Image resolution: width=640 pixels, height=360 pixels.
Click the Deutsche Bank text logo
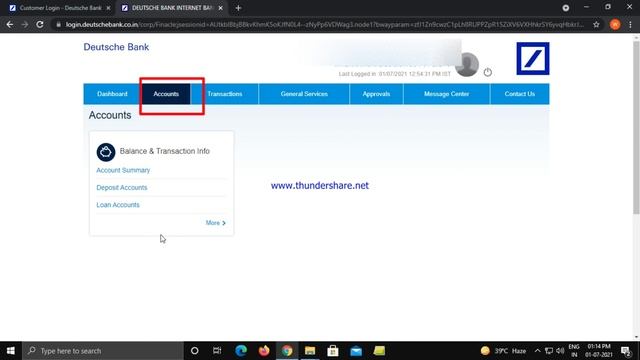[116, 47]
